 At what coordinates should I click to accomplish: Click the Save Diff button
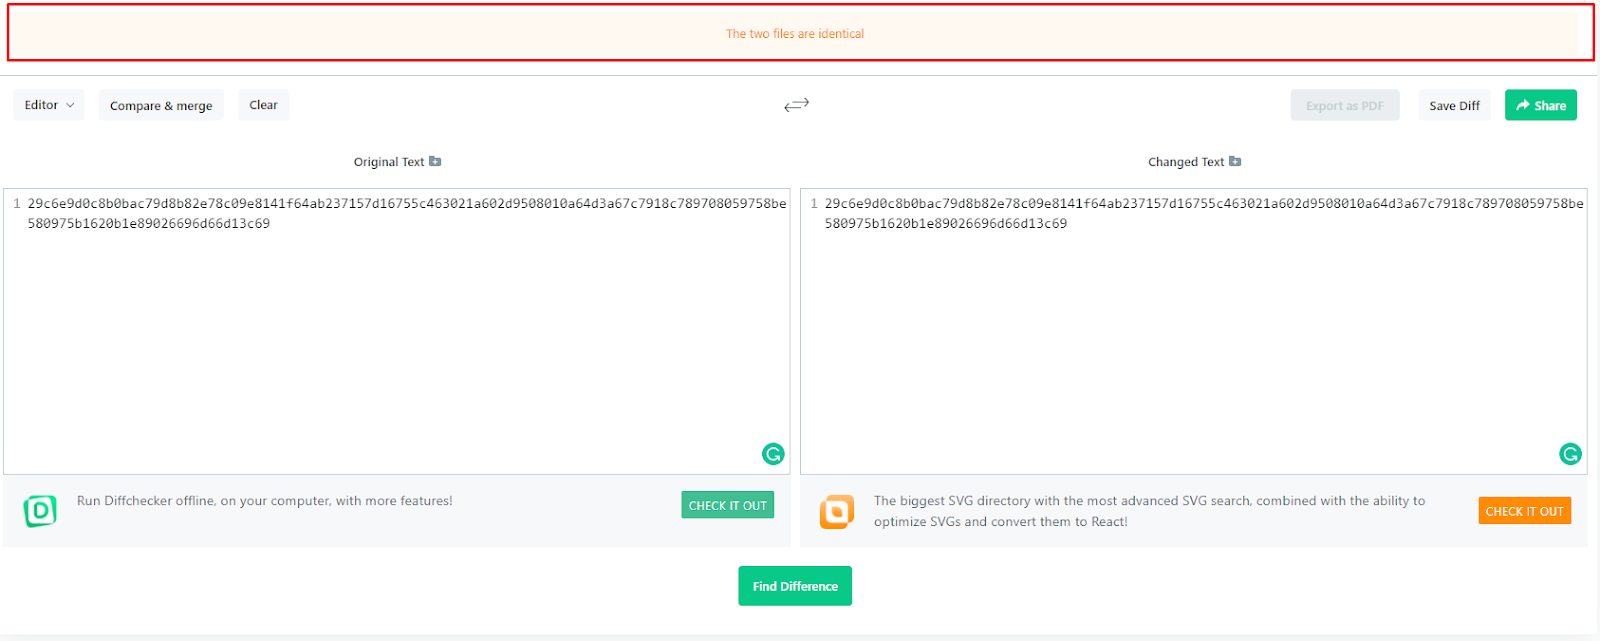tap(1454, 105)
